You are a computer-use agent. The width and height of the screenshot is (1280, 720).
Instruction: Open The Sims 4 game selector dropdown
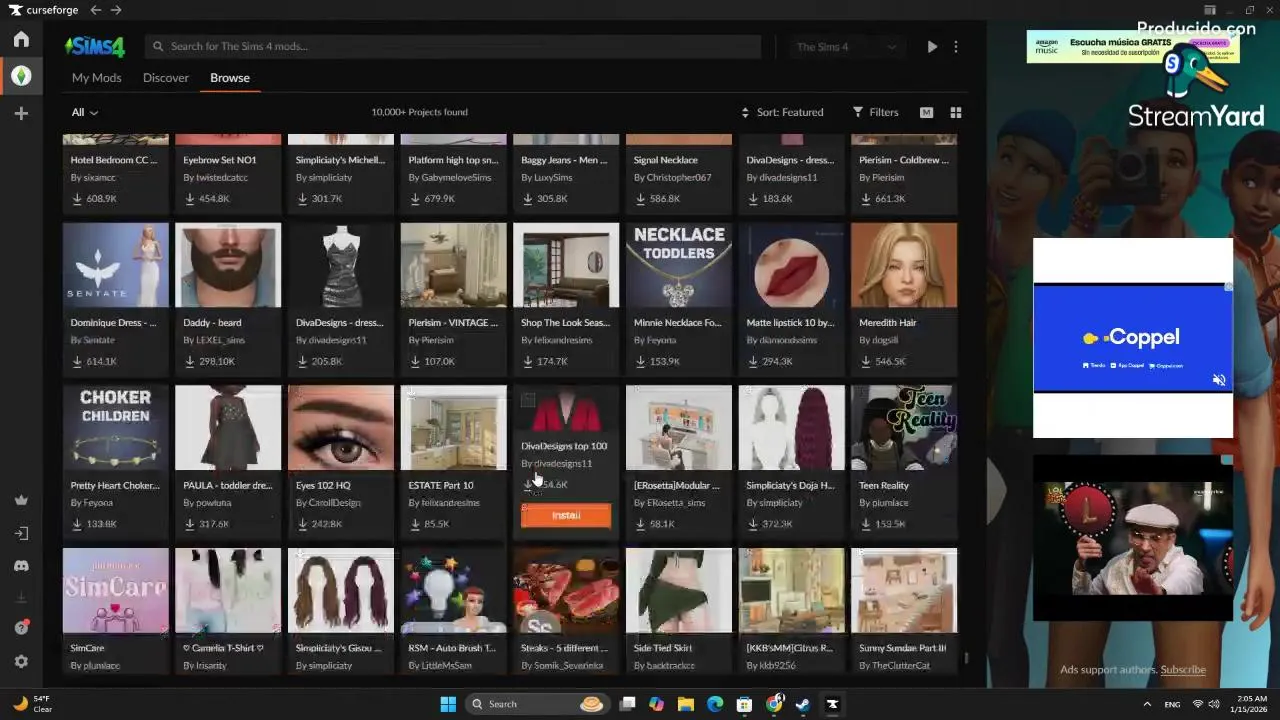[845, 47]
